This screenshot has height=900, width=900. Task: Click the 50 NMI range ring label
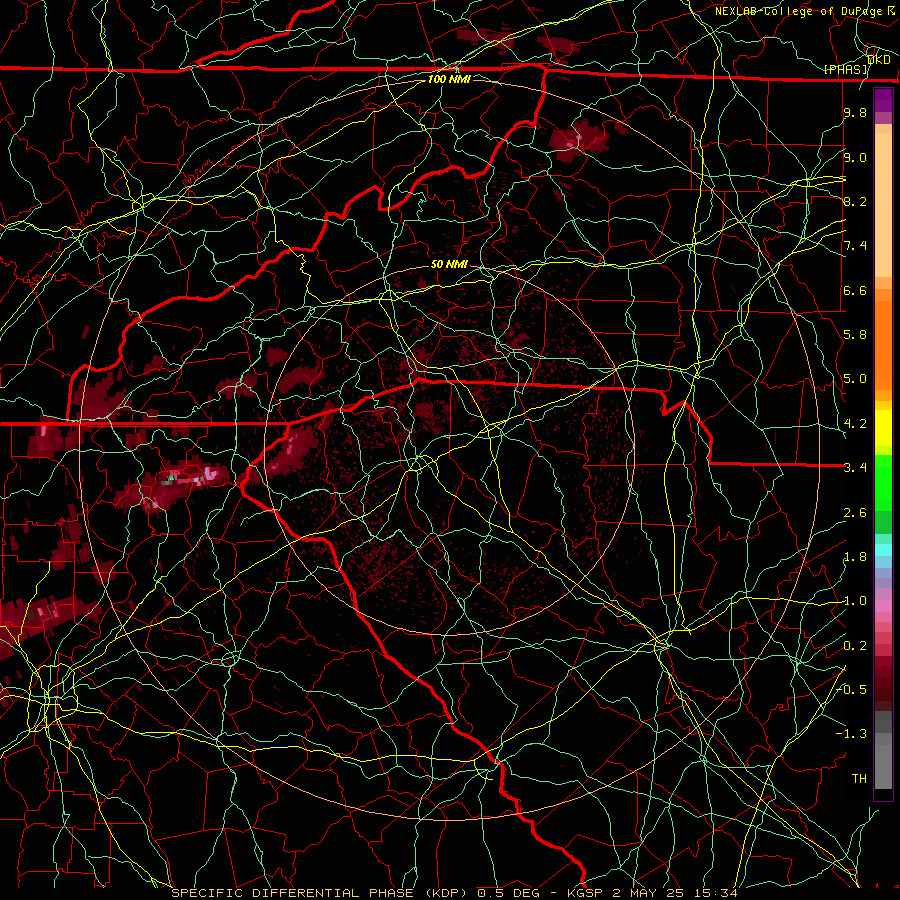click(449, 265)
